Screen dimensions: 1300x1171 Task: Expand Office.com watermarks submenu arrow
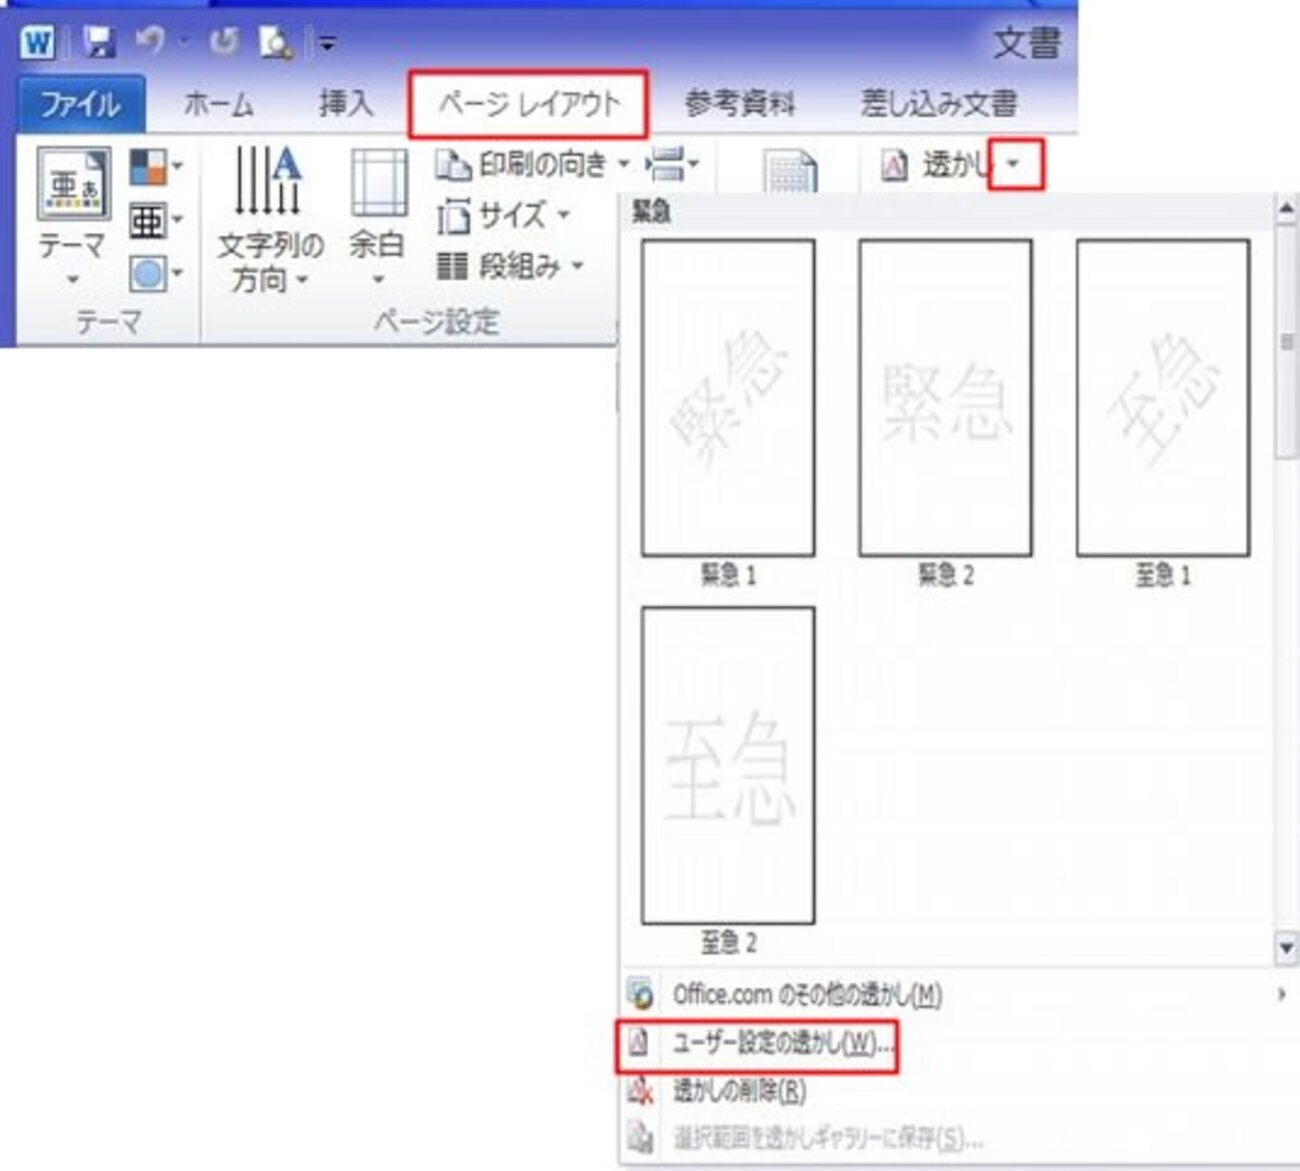1282,994
